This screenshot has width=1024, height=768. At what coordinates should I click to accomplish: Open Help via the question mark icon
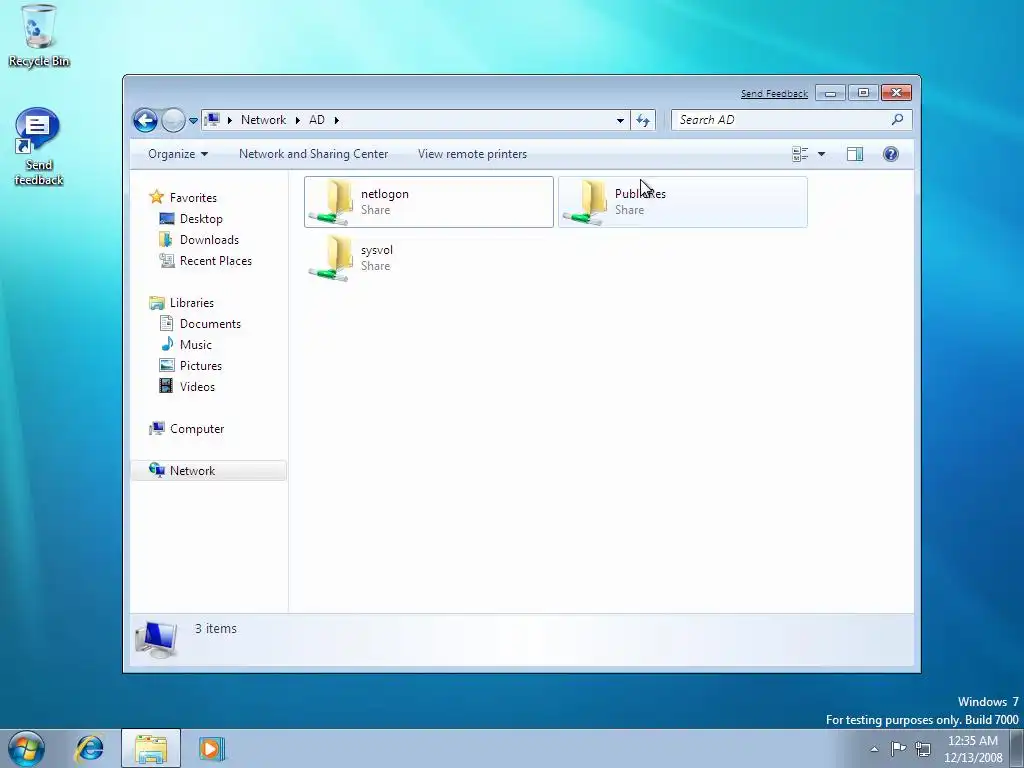pyautogui.click(x=891, y=154)
